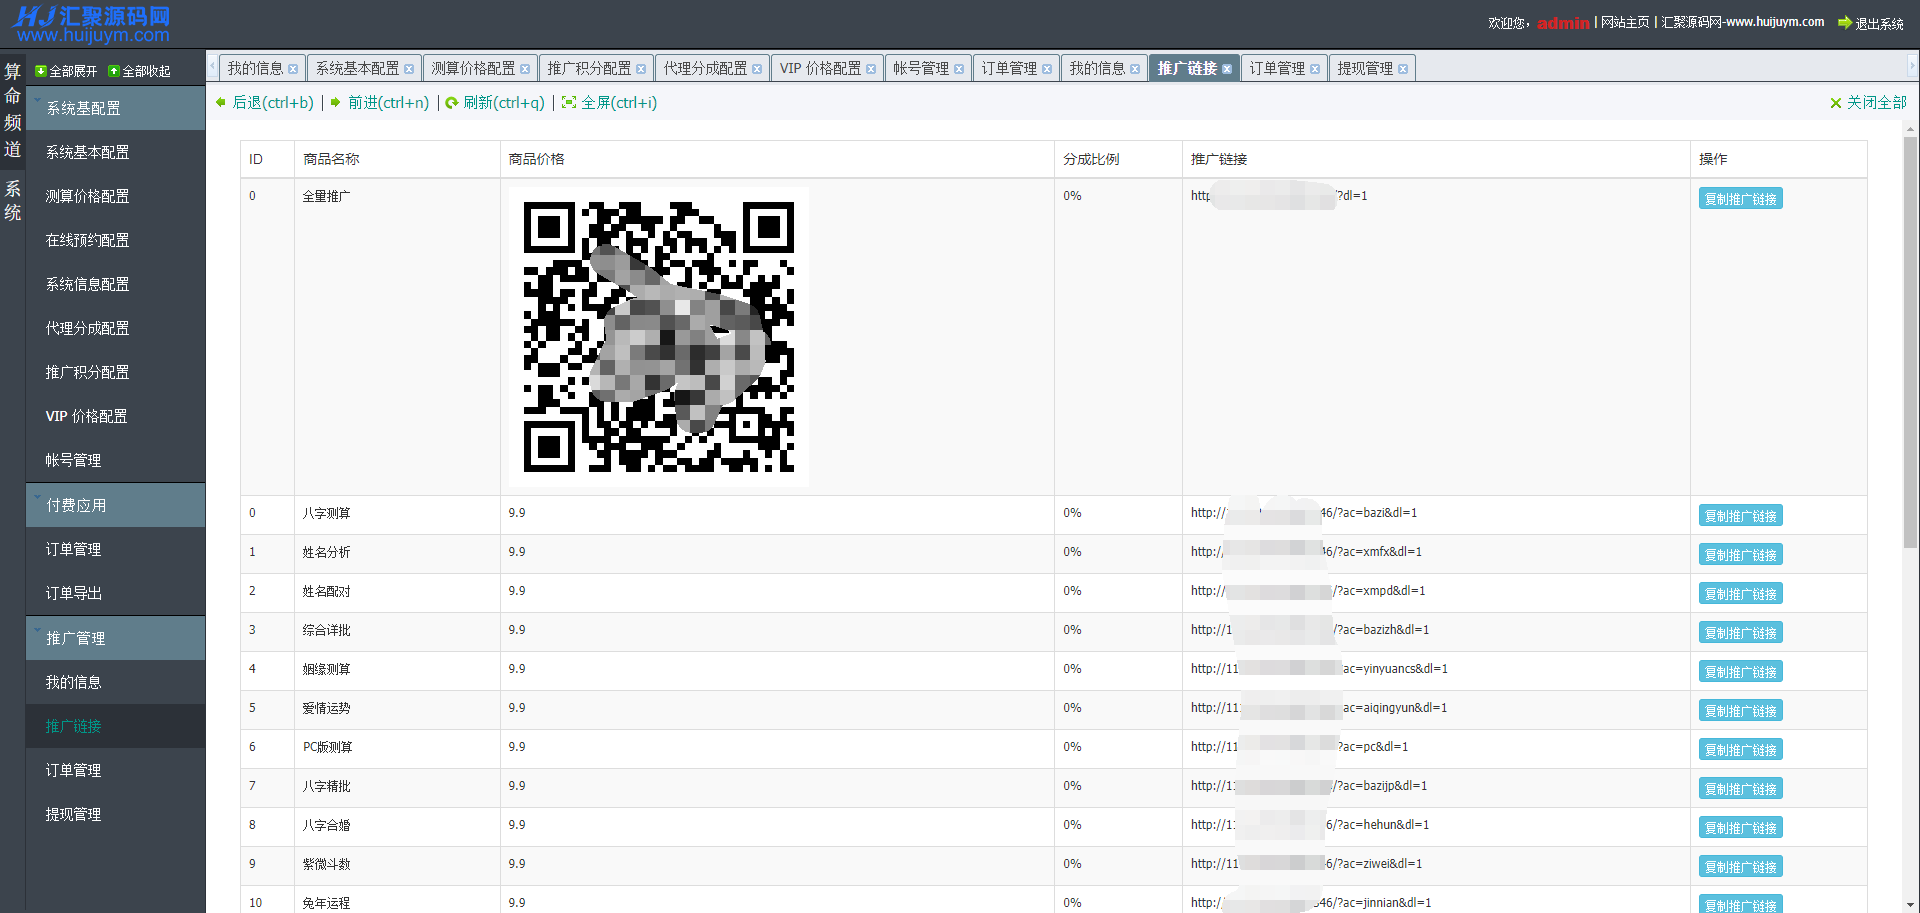This screenshot has height=913, width=1920.
Task: Collapse the 系统基配置 sidebar section
Action: [116, 108]
